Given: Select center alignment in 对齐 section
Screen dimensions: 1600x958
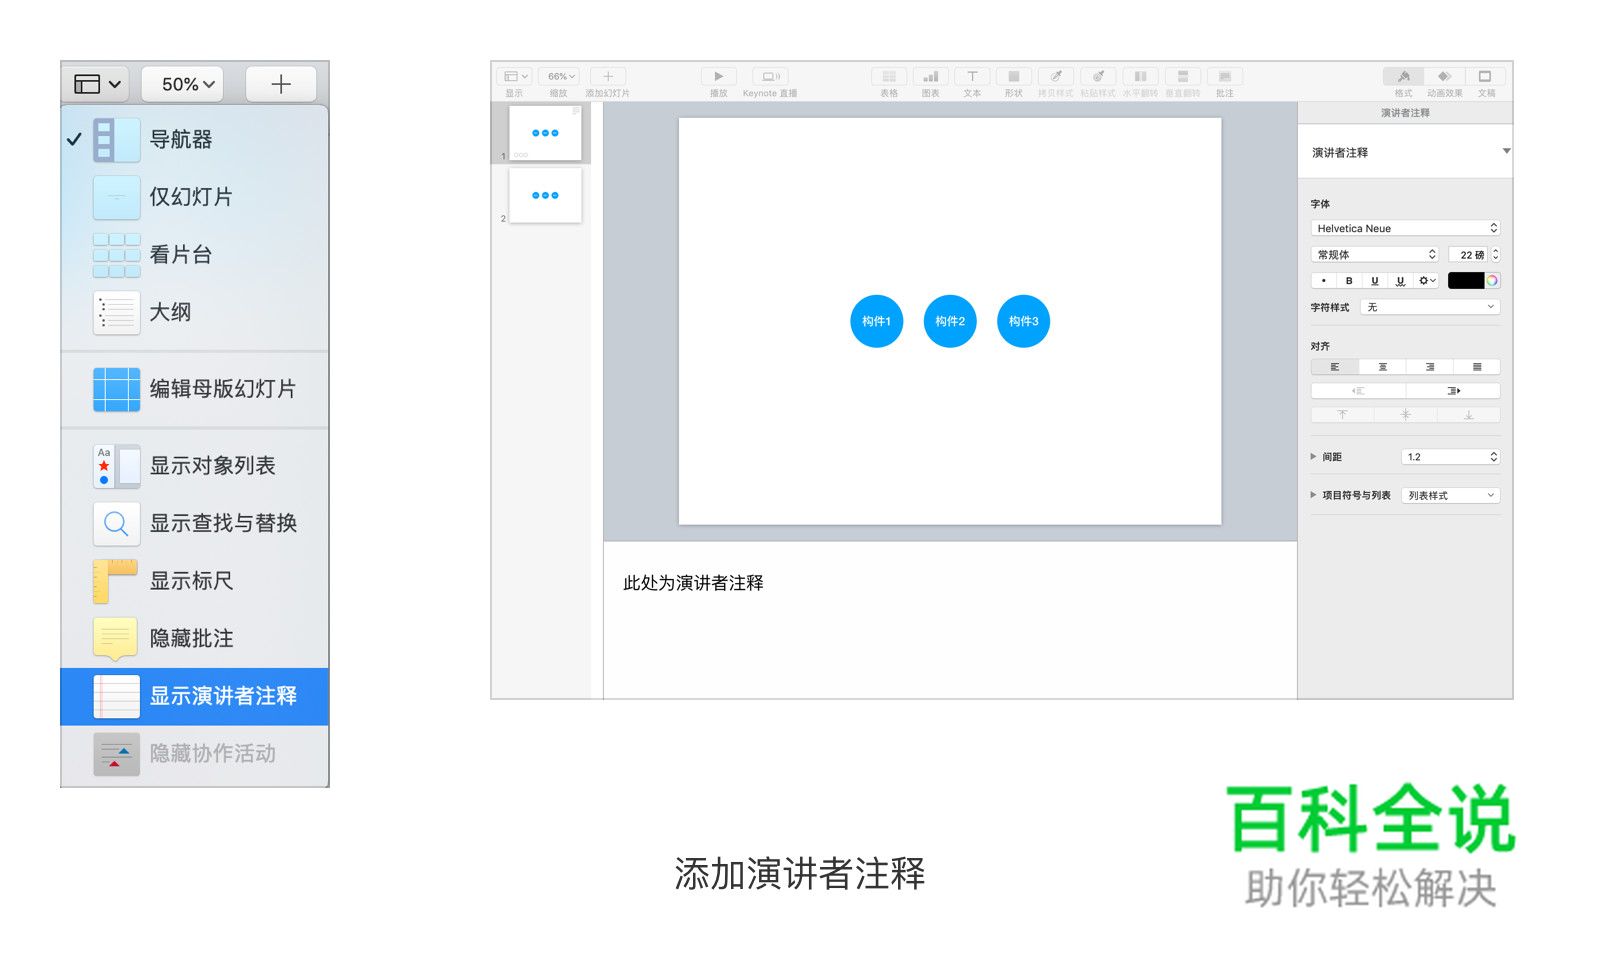Looking at the screenshot, I should (x=1381, y=366).
